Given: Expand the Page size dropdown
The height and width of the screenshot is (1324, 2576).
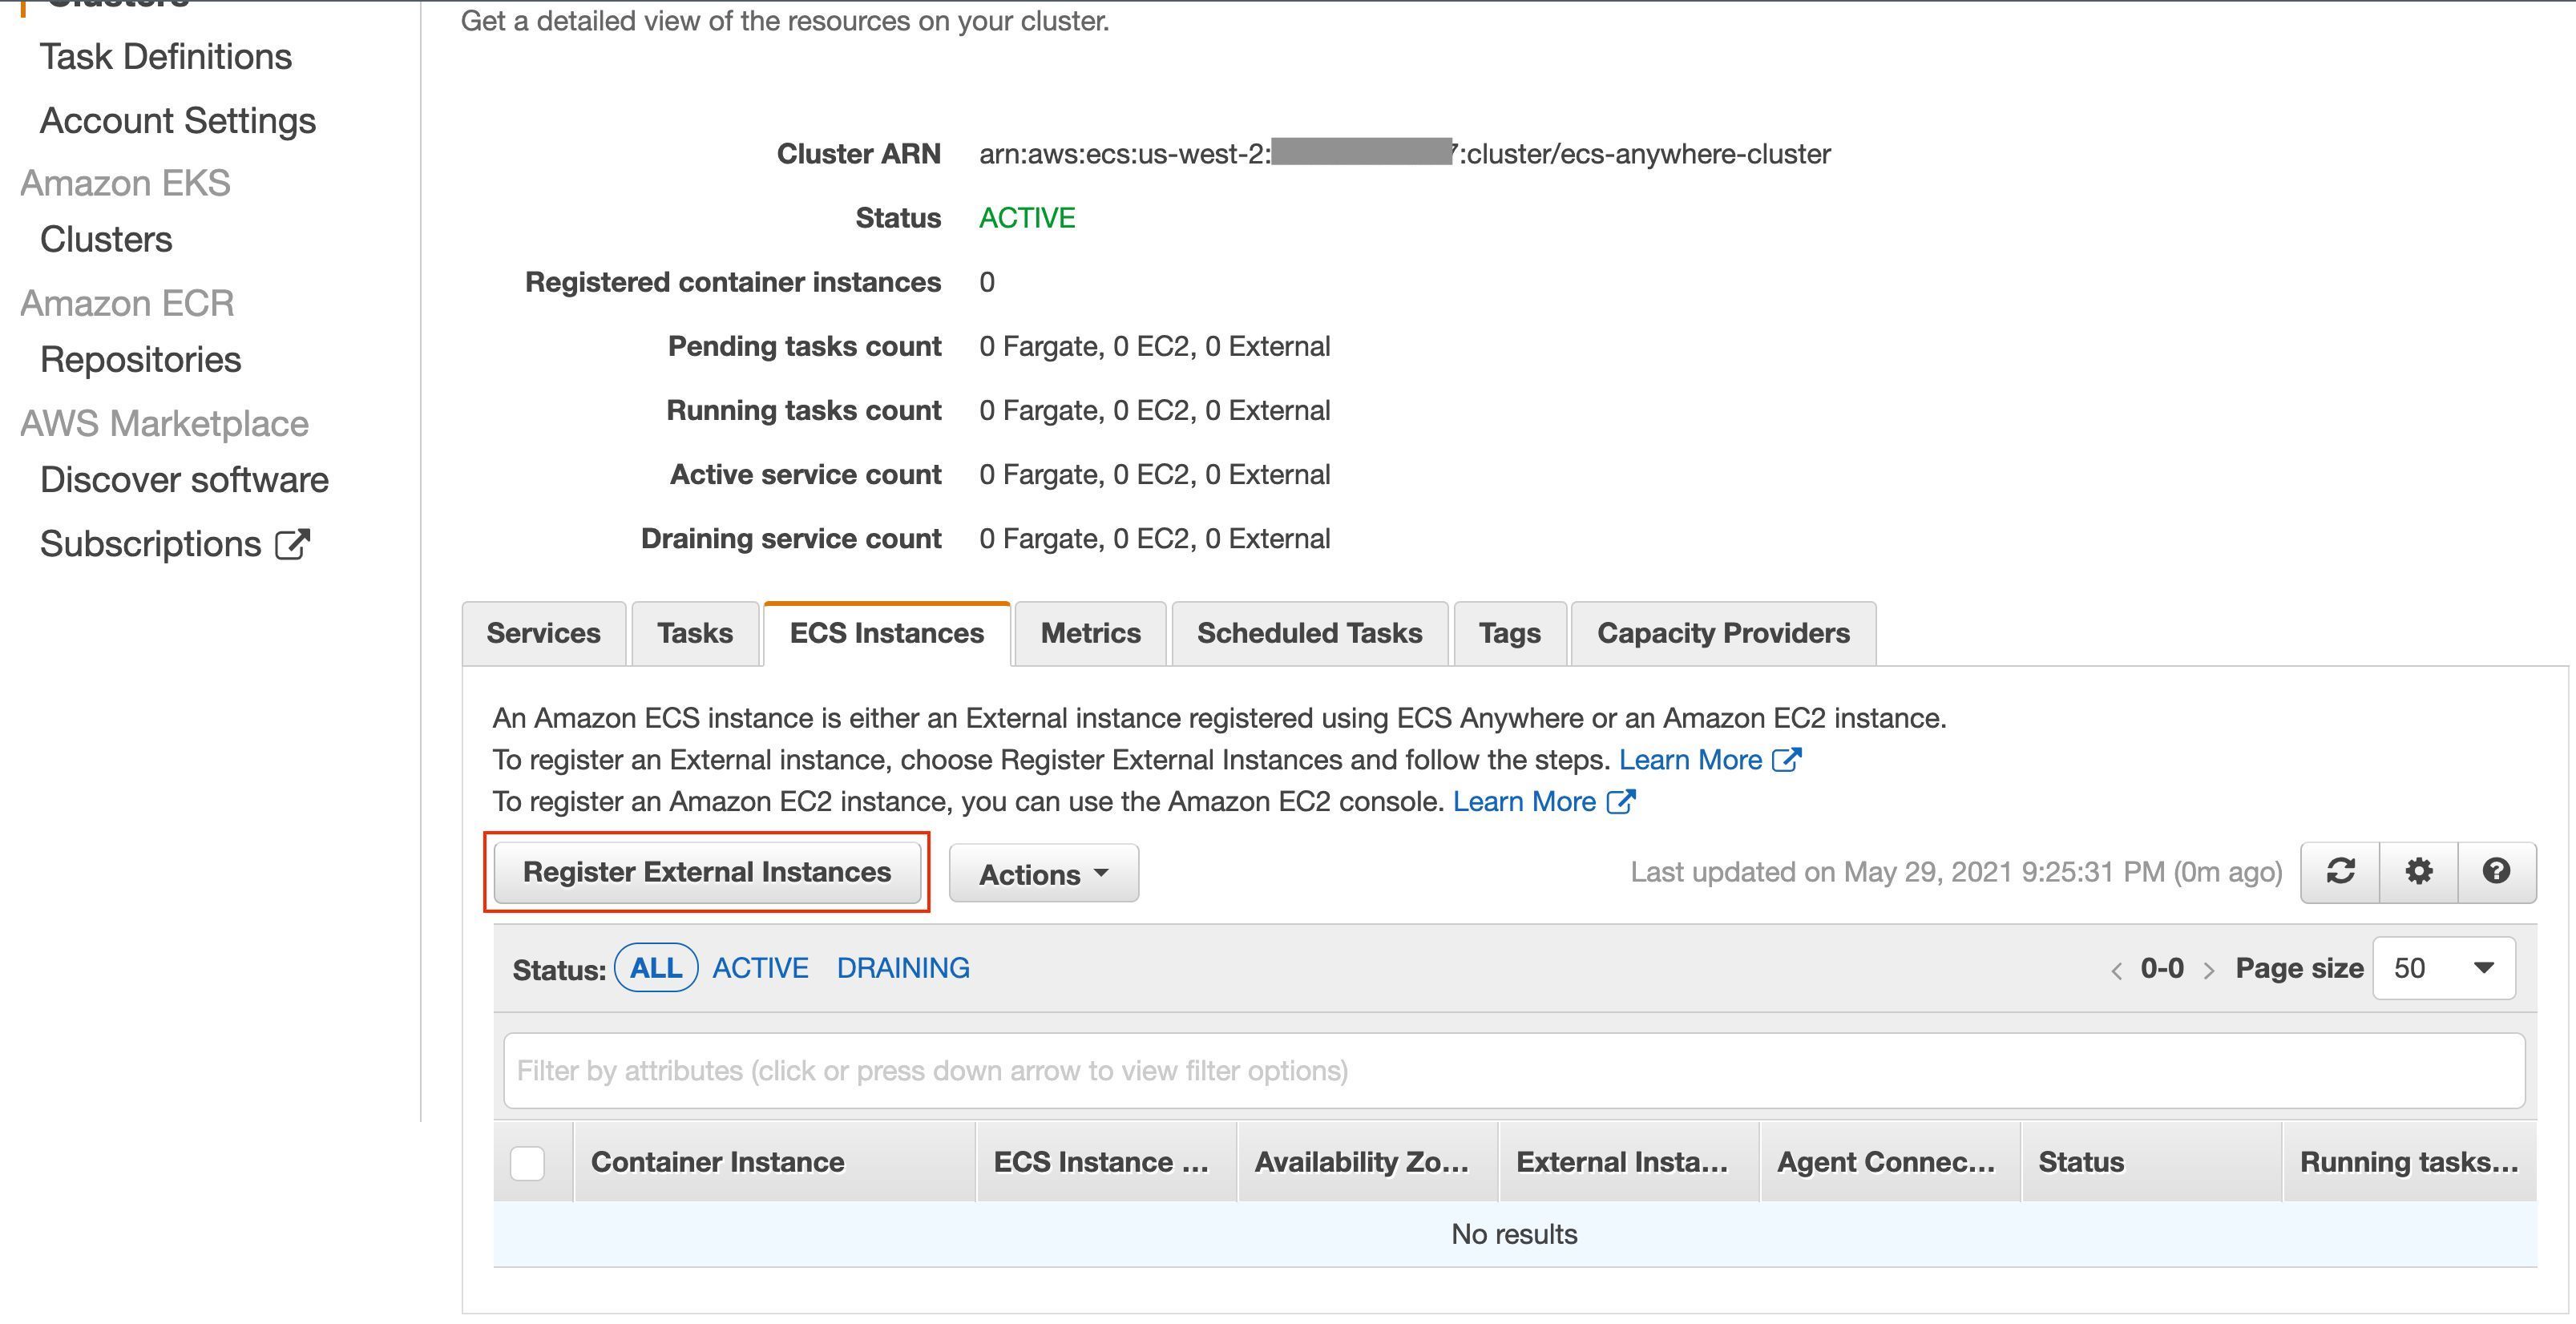Looking at the screenshot, I should coord(2444,968).
